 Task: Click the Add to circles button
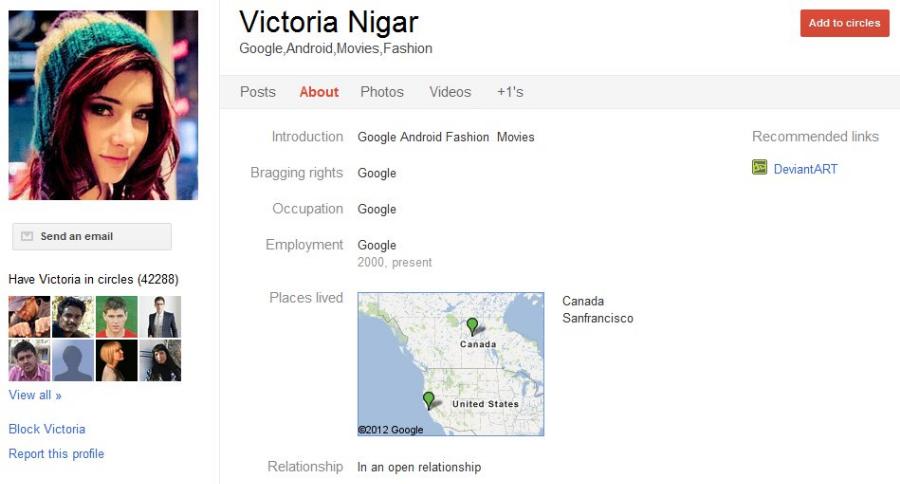coord(844,23)
